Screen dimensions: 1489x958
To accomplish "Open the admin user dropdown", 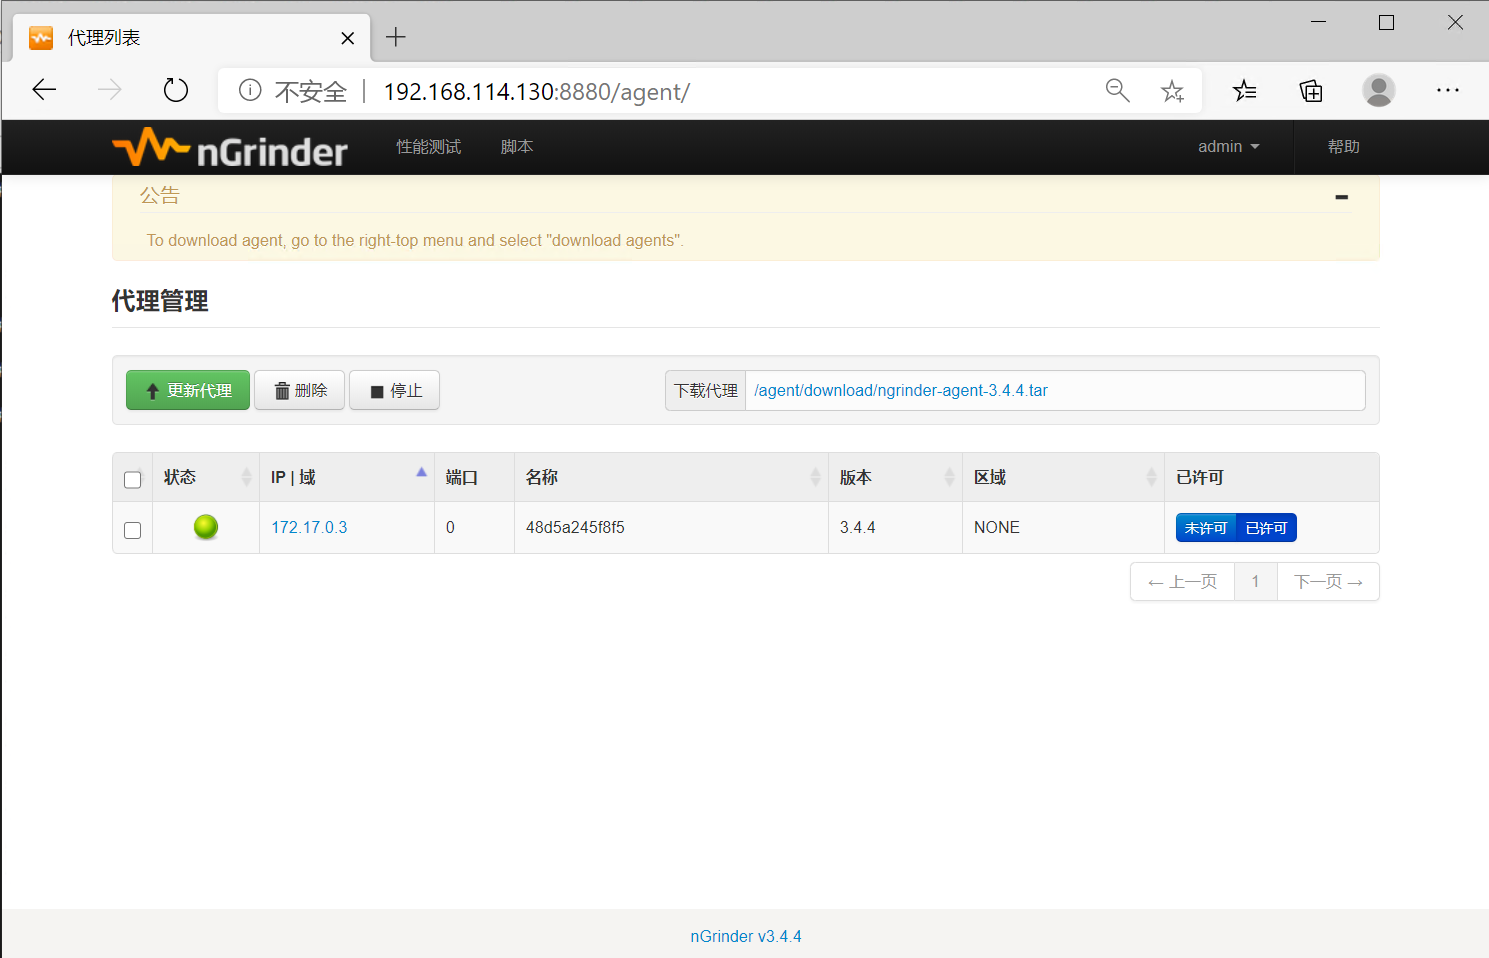I will pos(1228,147).
